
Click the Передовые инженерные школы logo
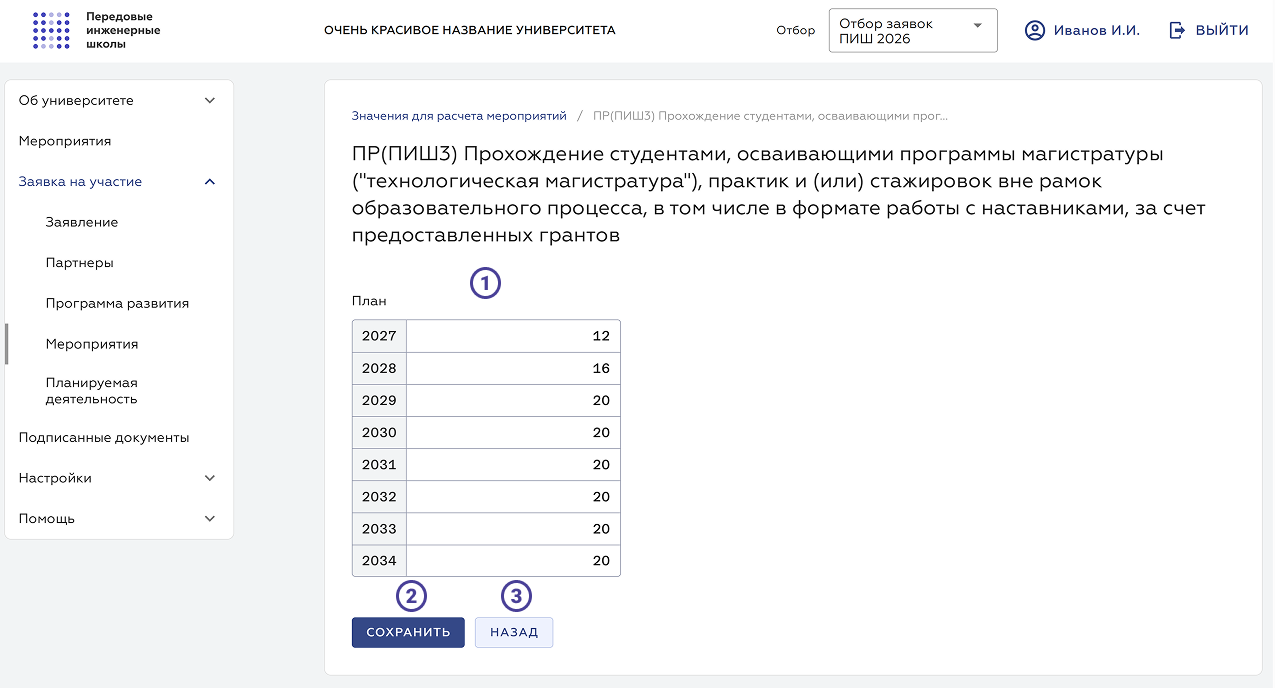point(96,30)
